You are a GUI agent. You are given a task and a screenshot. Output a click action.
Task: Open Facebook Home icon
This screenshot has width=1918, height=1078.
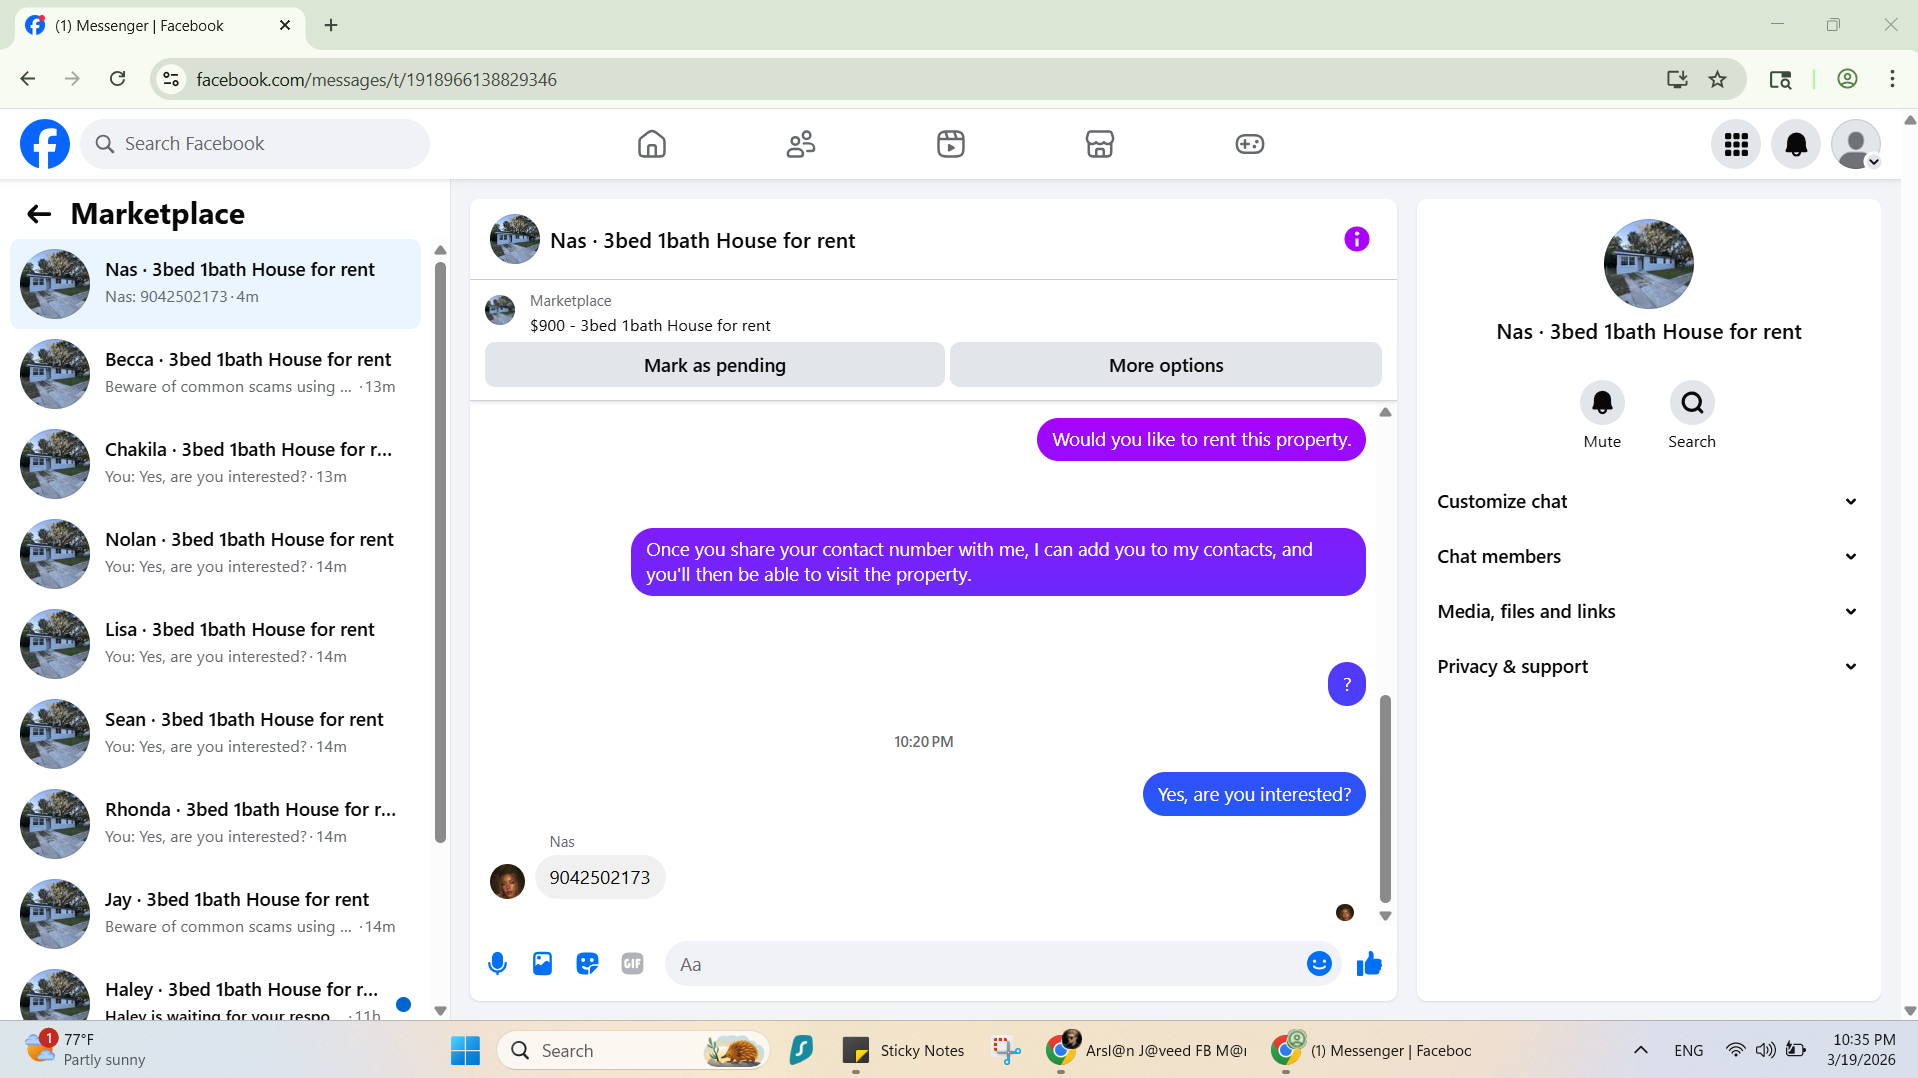click(651, 144)
